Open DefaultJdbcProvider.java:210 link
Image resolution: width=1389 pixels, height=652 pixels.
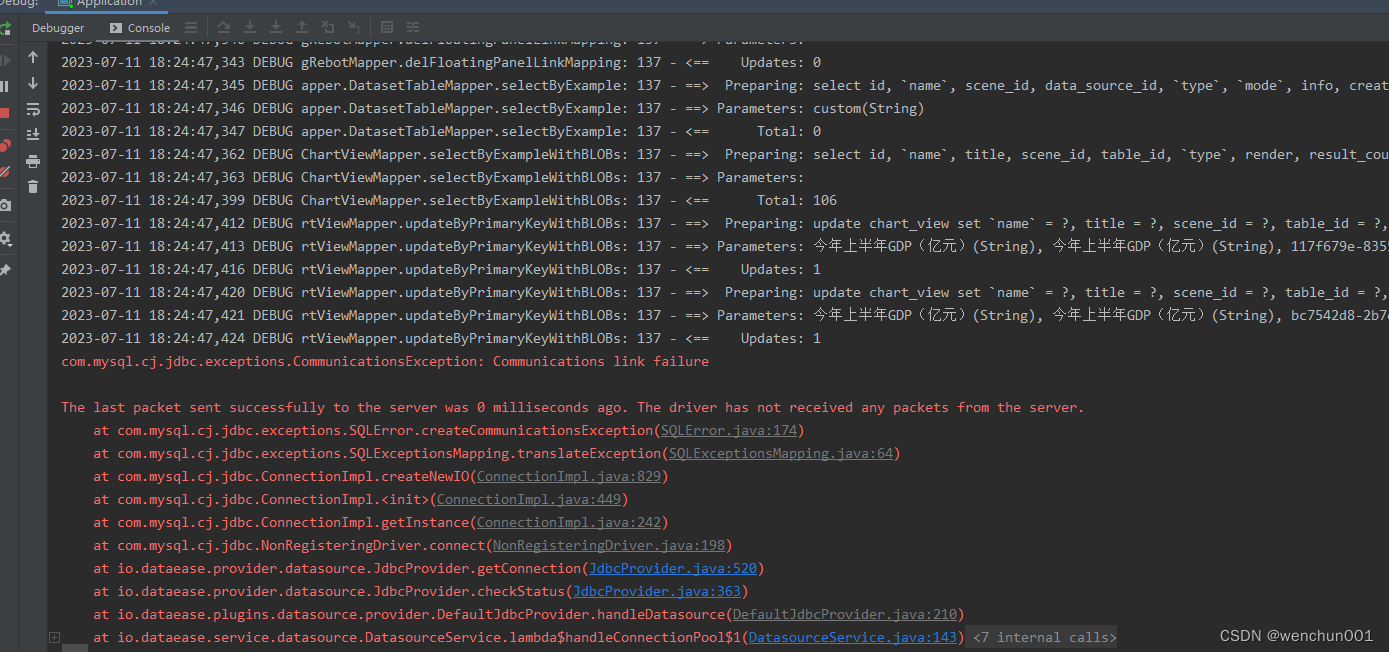845,615
